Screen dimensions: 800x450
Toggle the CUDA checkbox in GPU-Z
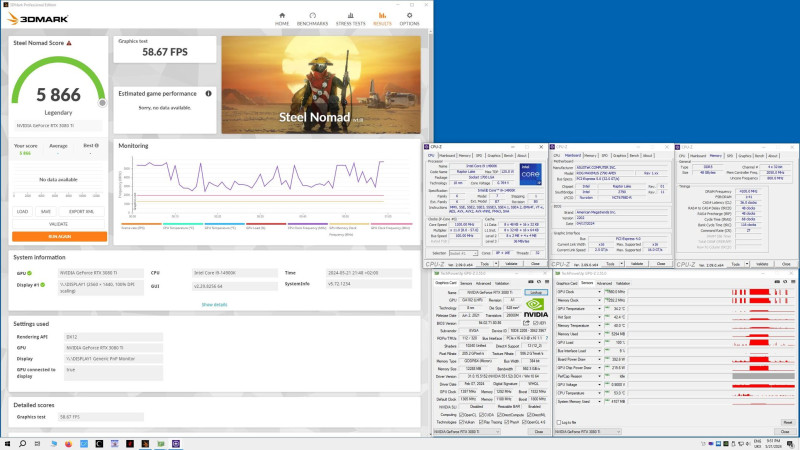[481, 415]
